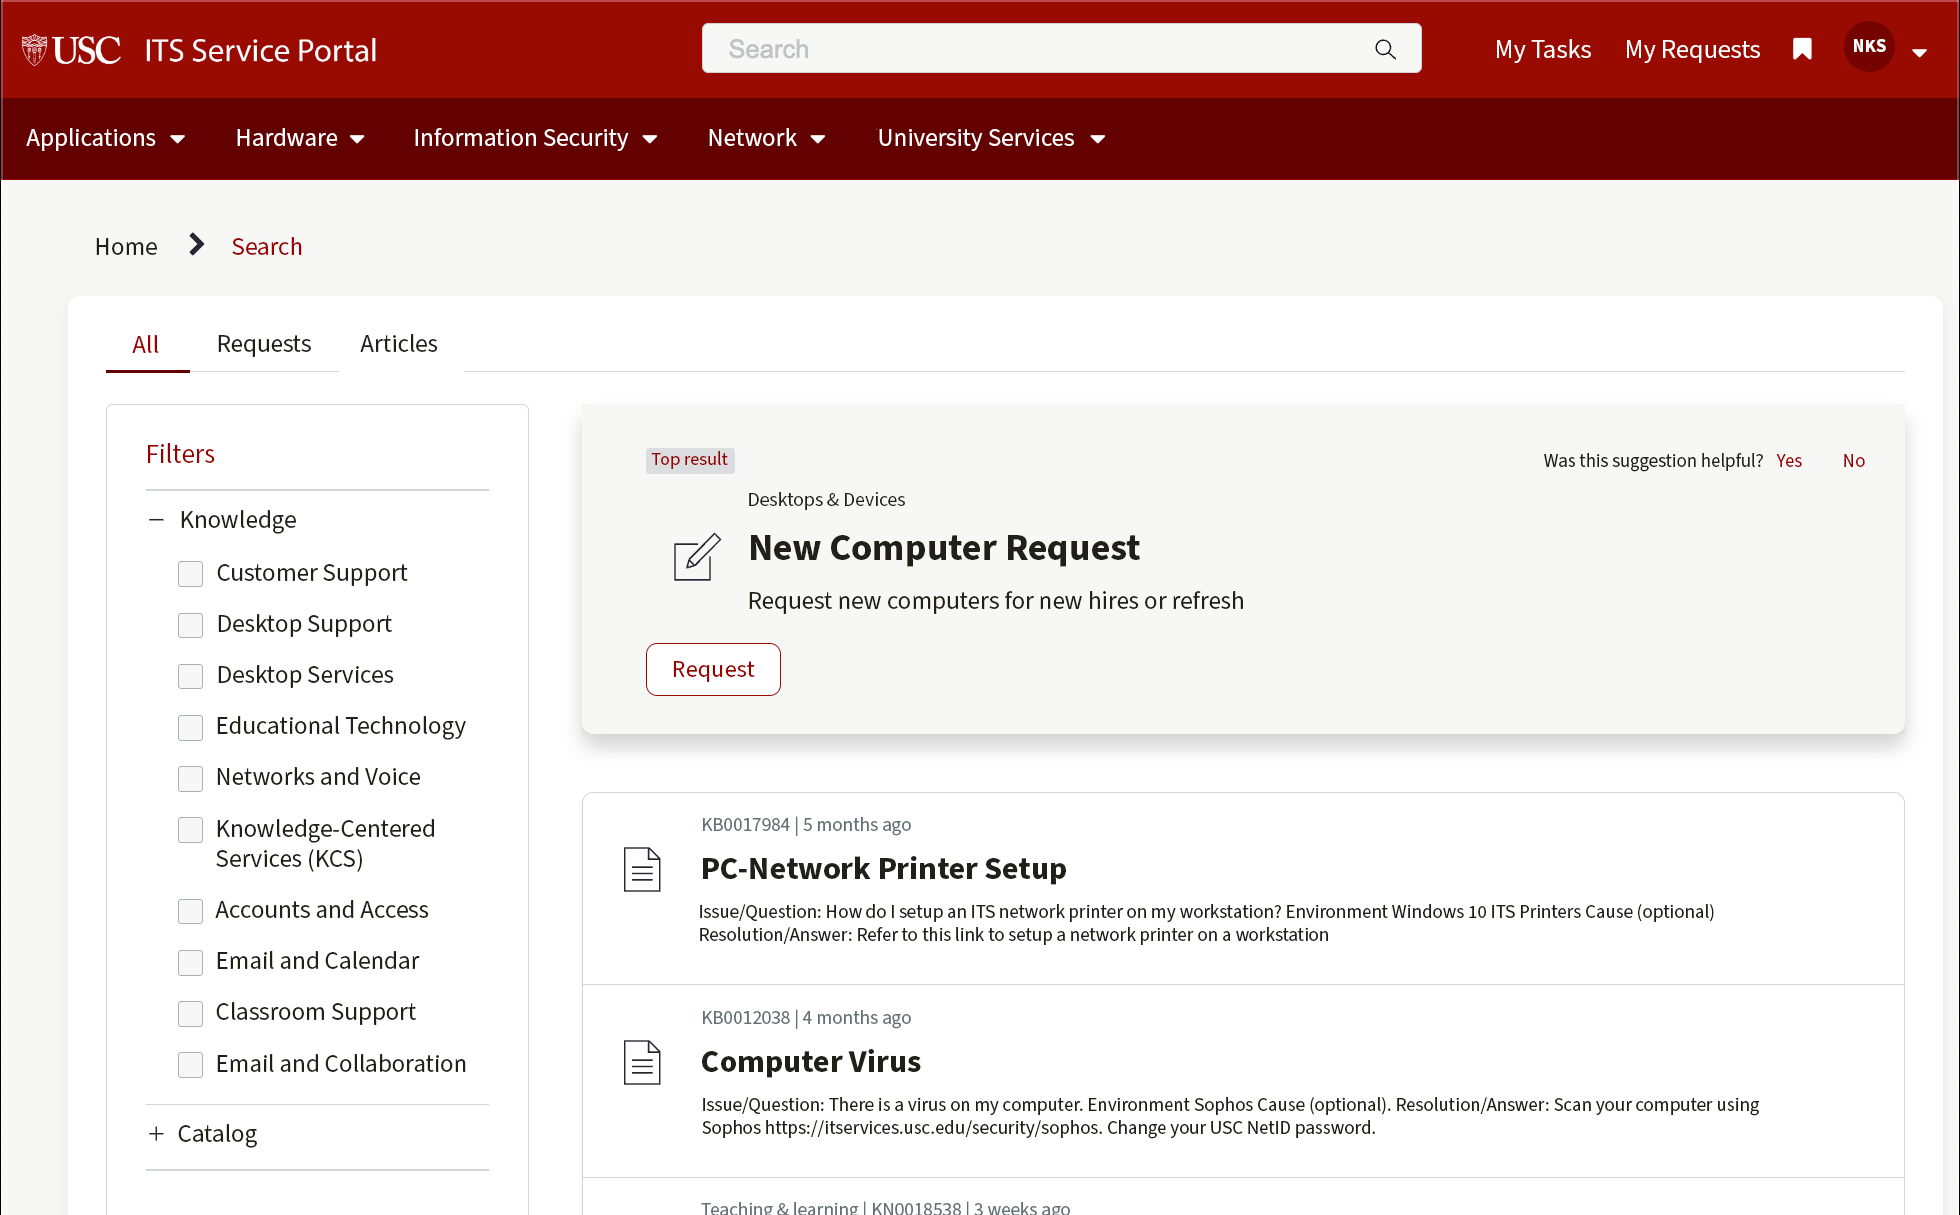The image size is (1960, 1215).
Task: Click the NKS user avatar
Action: 1869,47
